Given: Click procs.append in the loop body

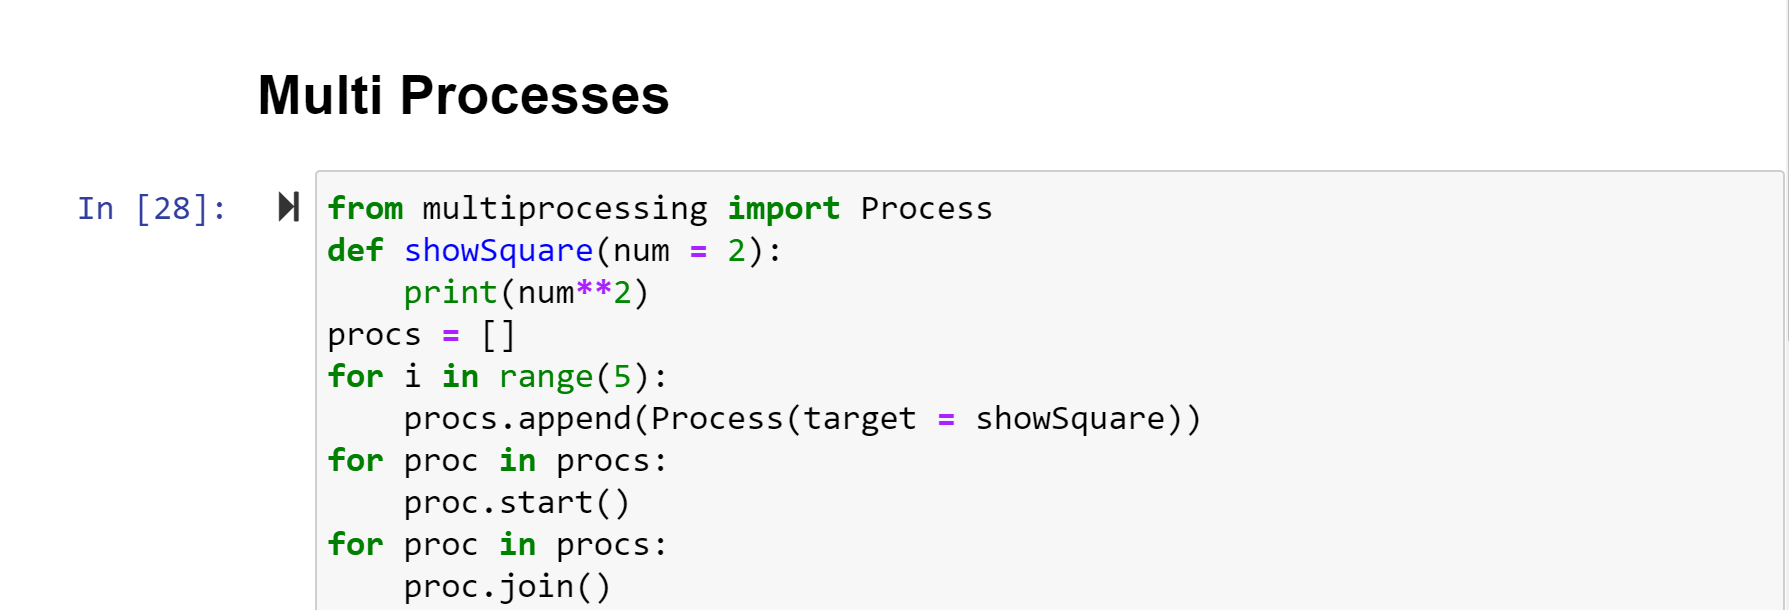Looking at the screenshot, I should [517, 418].
